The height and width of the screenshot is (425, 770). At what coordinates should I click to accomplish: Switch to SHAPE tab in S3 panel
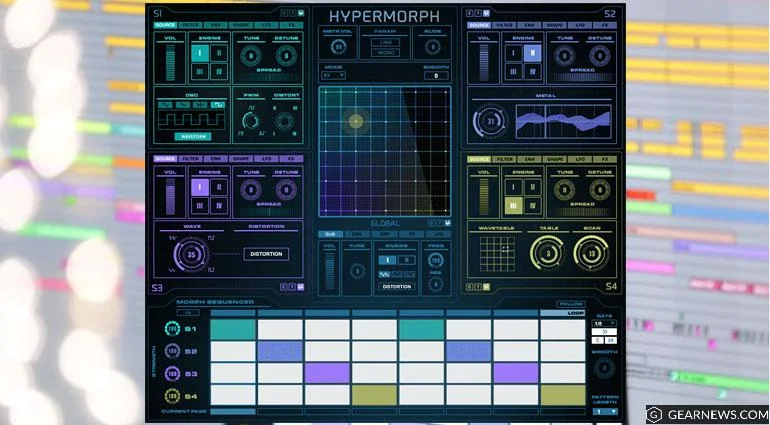(x=241, y=159)
